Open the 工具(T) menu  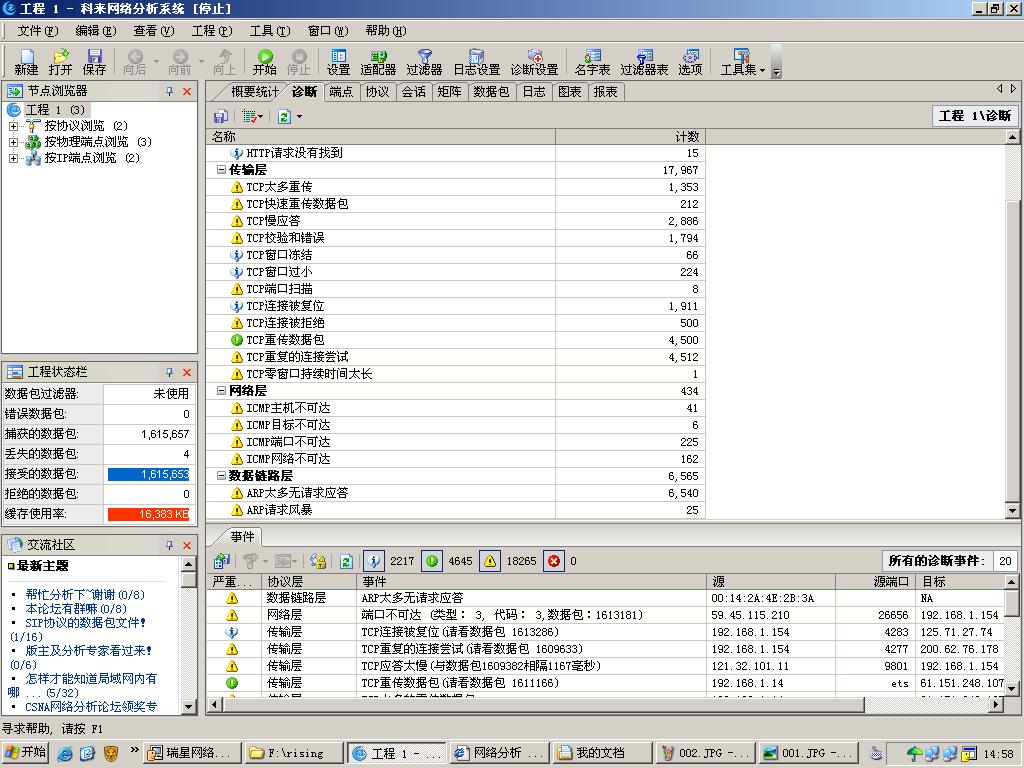tap(267, 31)
